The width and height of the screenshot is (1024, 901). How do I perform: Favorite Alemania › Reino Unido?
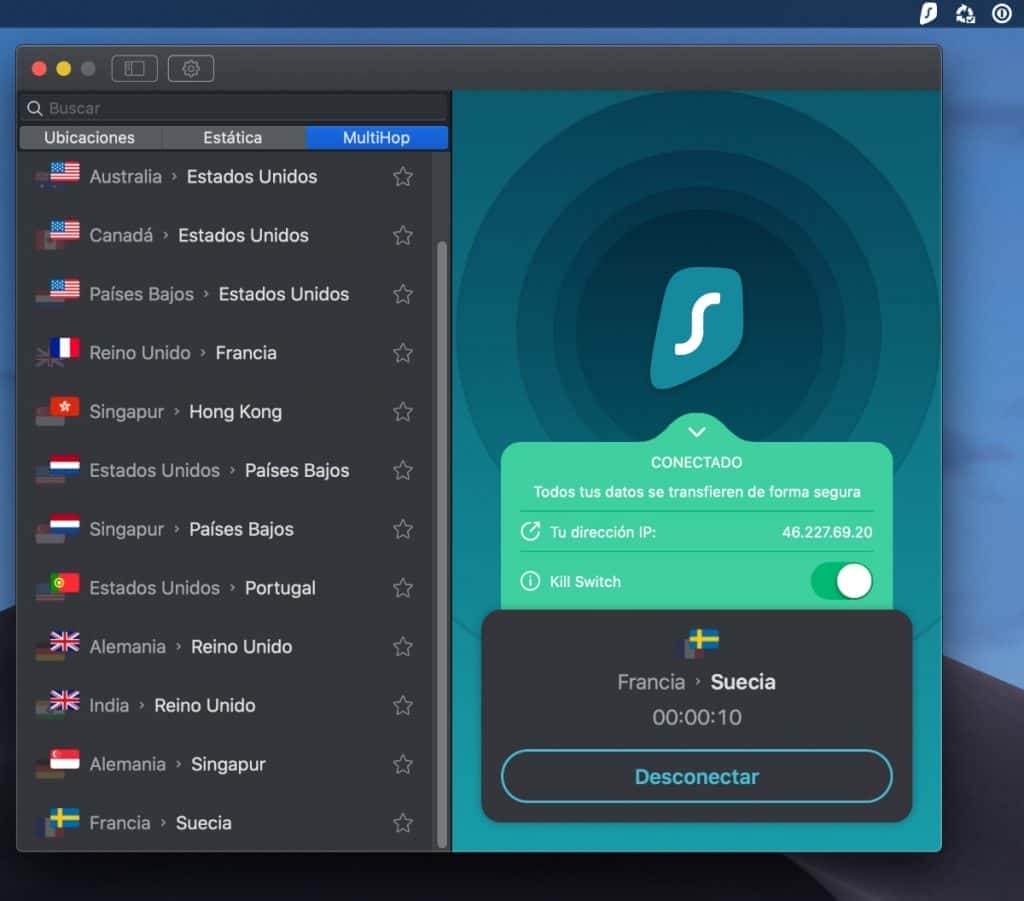(403, 646)
